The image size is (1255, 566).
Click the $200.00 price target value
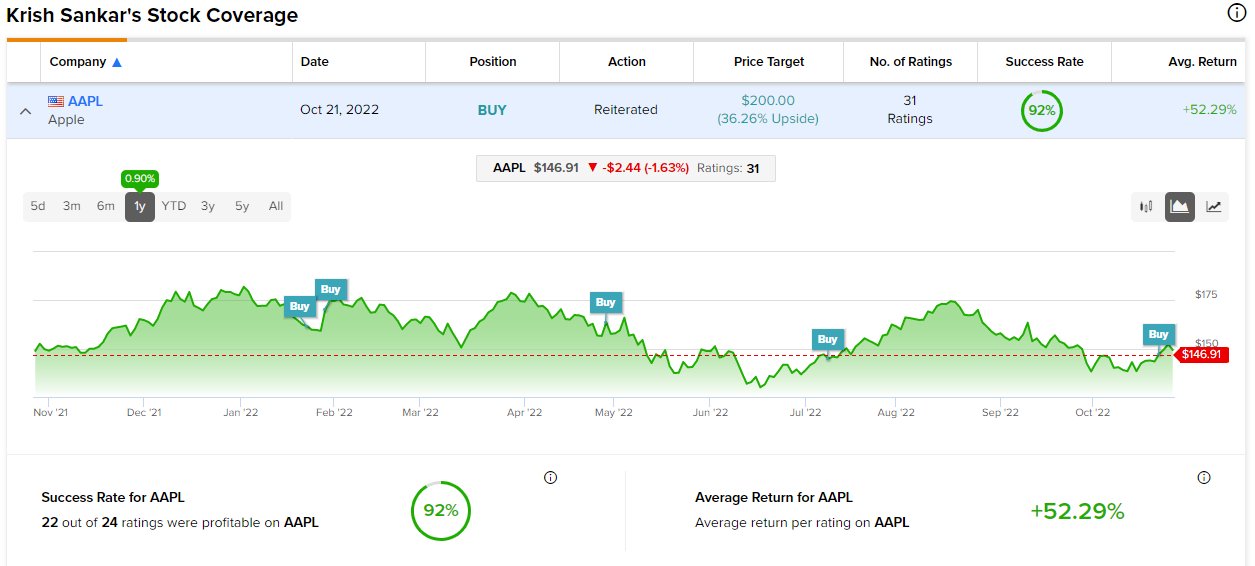point(768,101)
